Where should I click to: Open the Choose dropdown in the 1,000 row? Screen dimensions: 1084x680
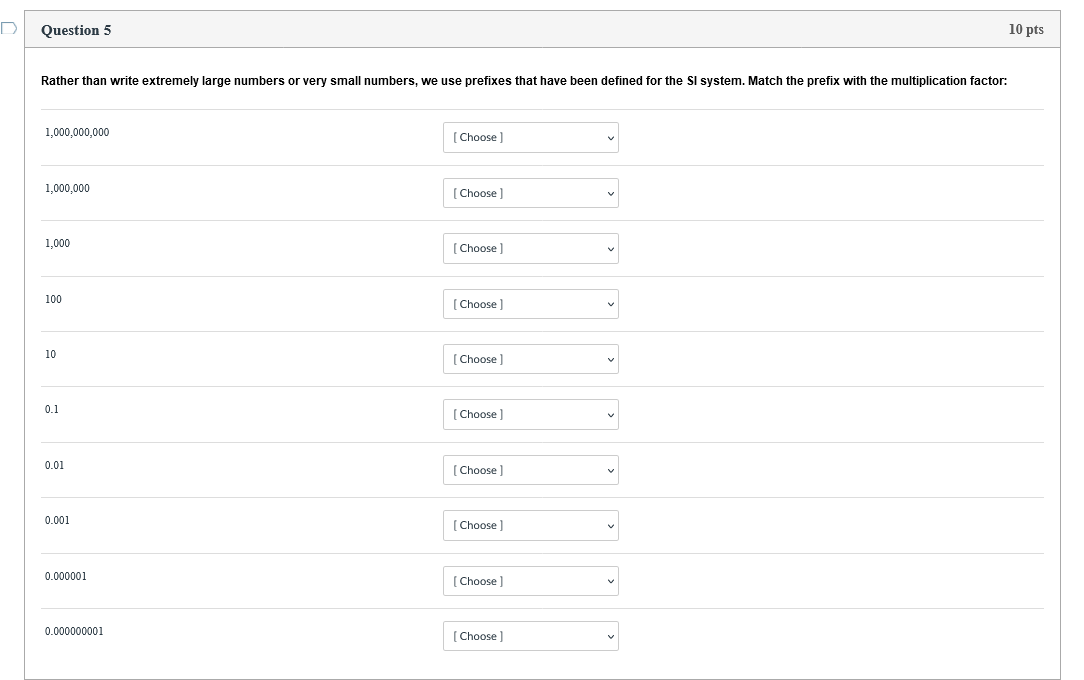(x=530, y=248)
